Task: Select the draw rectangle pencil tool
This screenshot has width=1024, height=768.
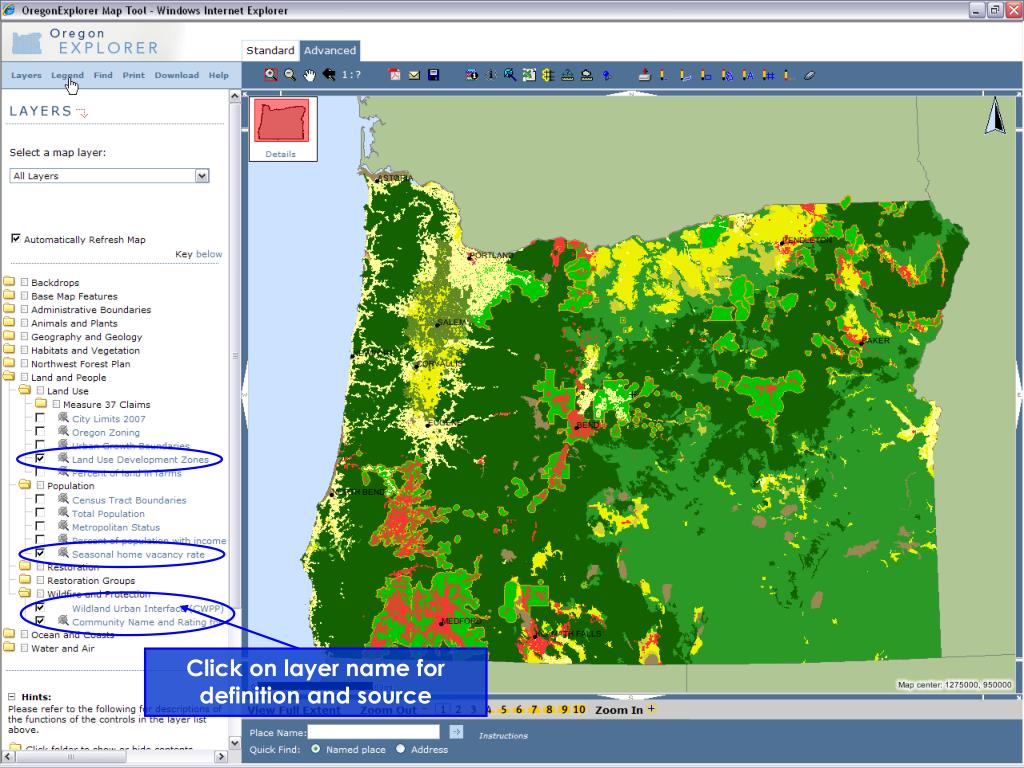Action: [x=705, y=75]
